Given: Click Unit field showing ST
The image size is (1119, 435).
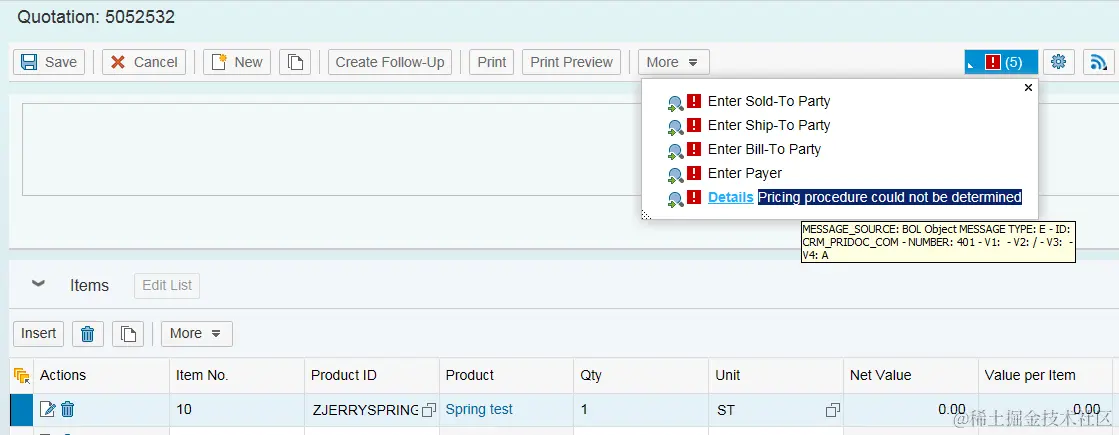Looking at the screenshot, I should 767,410.
